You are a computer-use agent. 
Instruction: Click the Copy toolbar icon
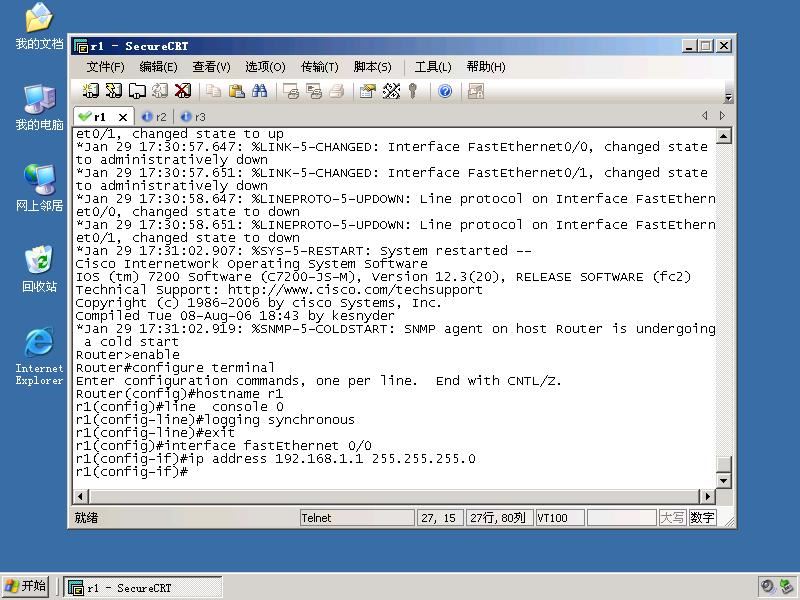(213, 91)
